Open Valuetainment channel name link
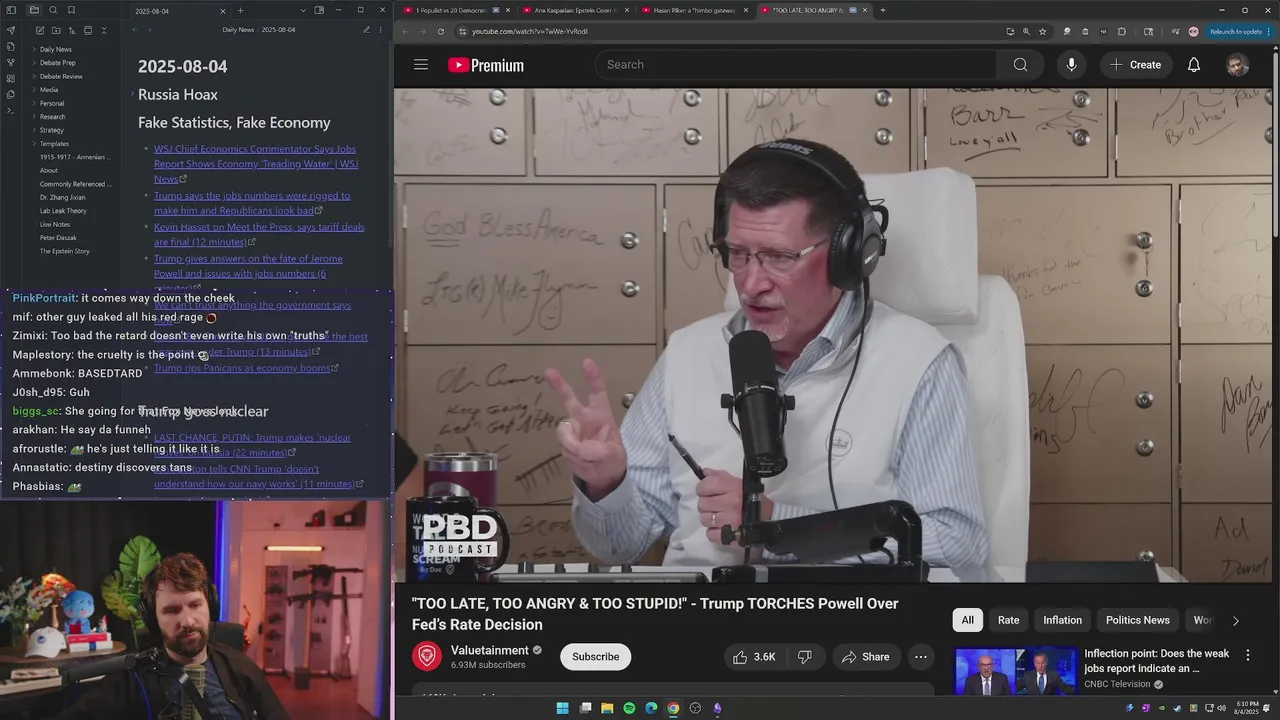Screen dimensions: 1280x720 [x=490, y=650]
